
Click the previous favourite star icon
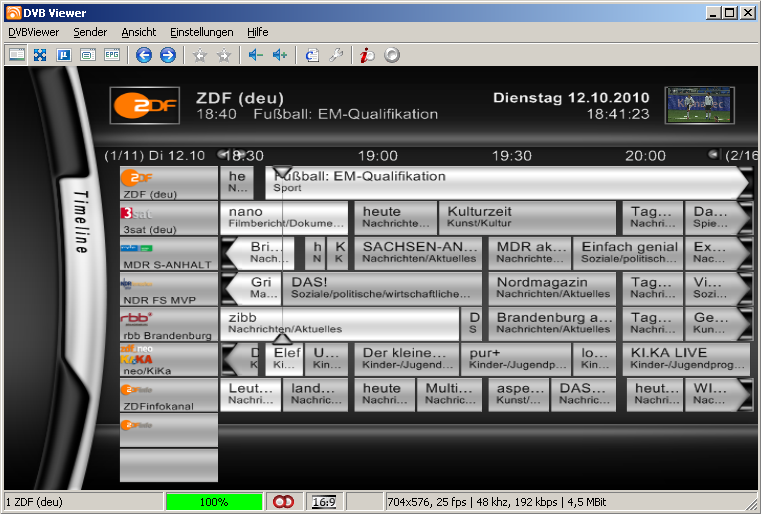click(x=199, y=55)
